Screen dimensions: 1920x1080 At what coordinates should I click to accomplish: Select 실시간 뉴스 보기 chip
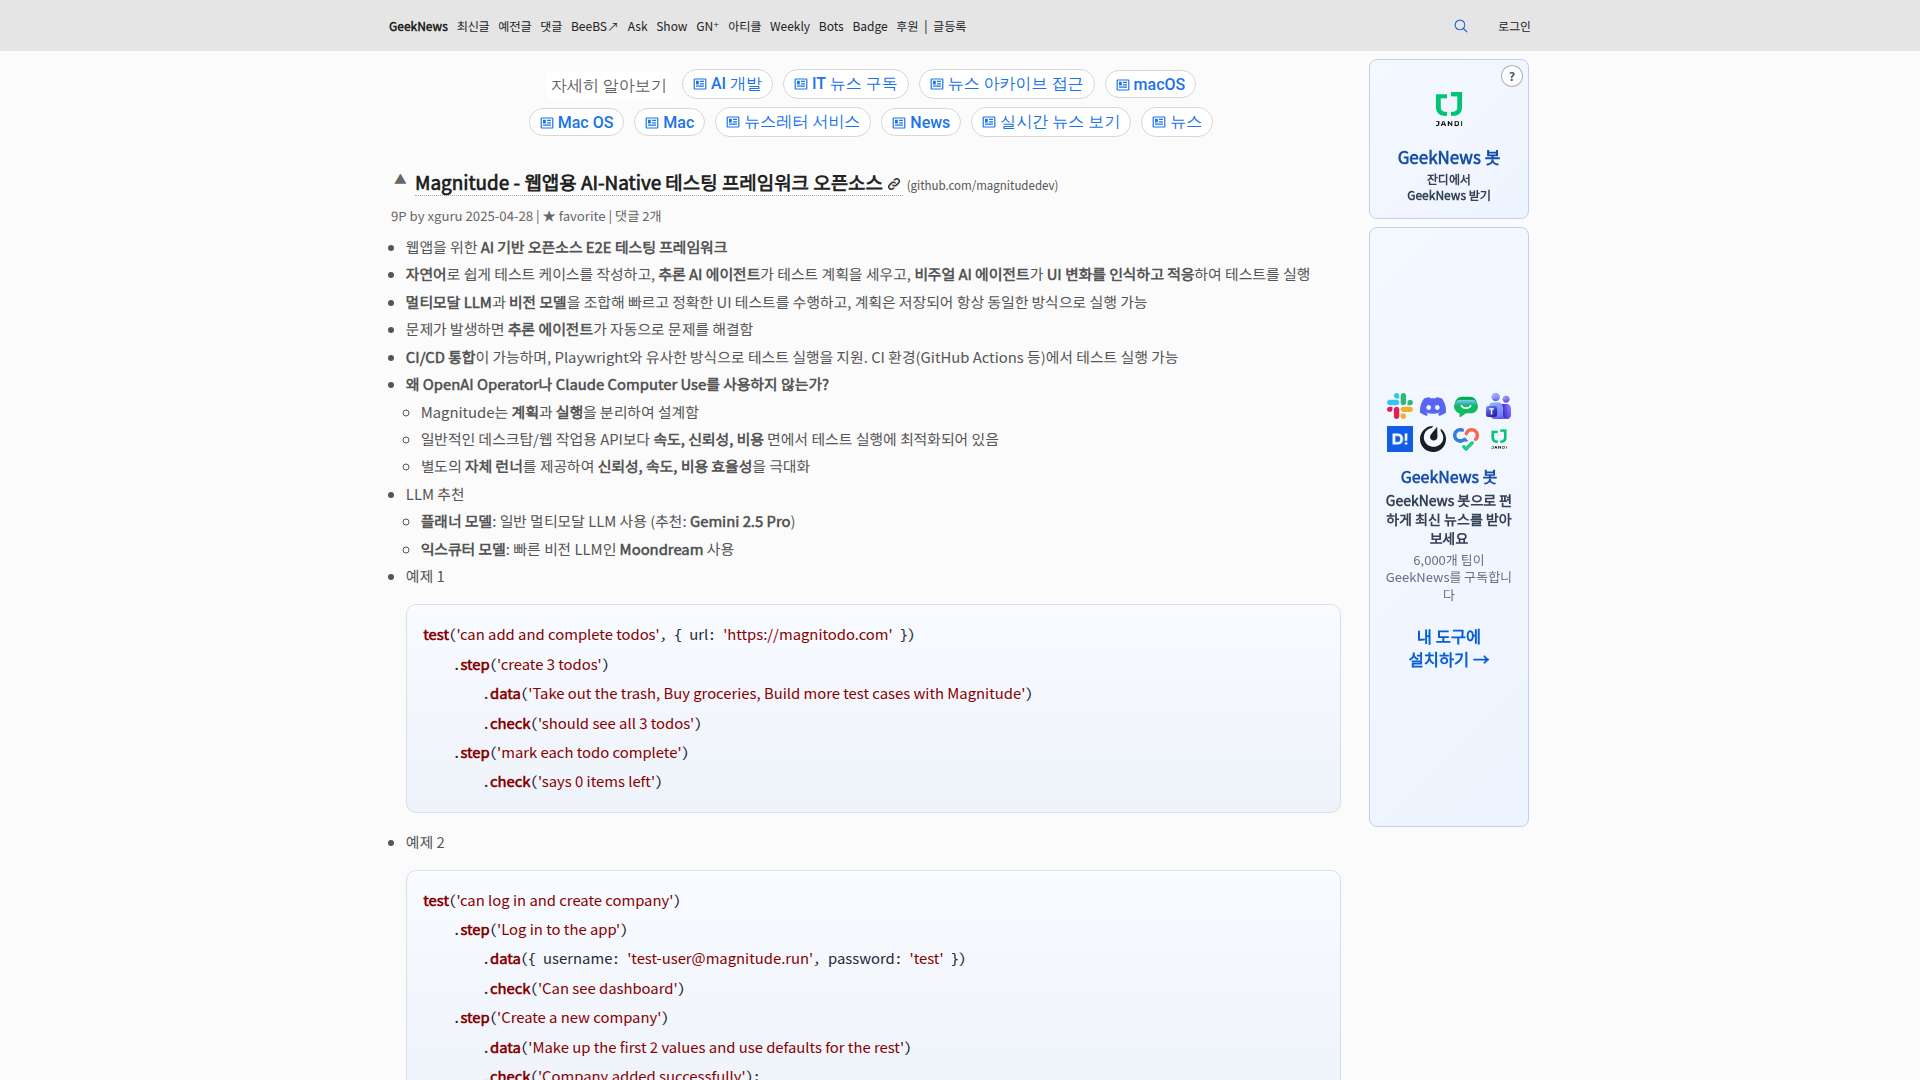pos(1050,122)
